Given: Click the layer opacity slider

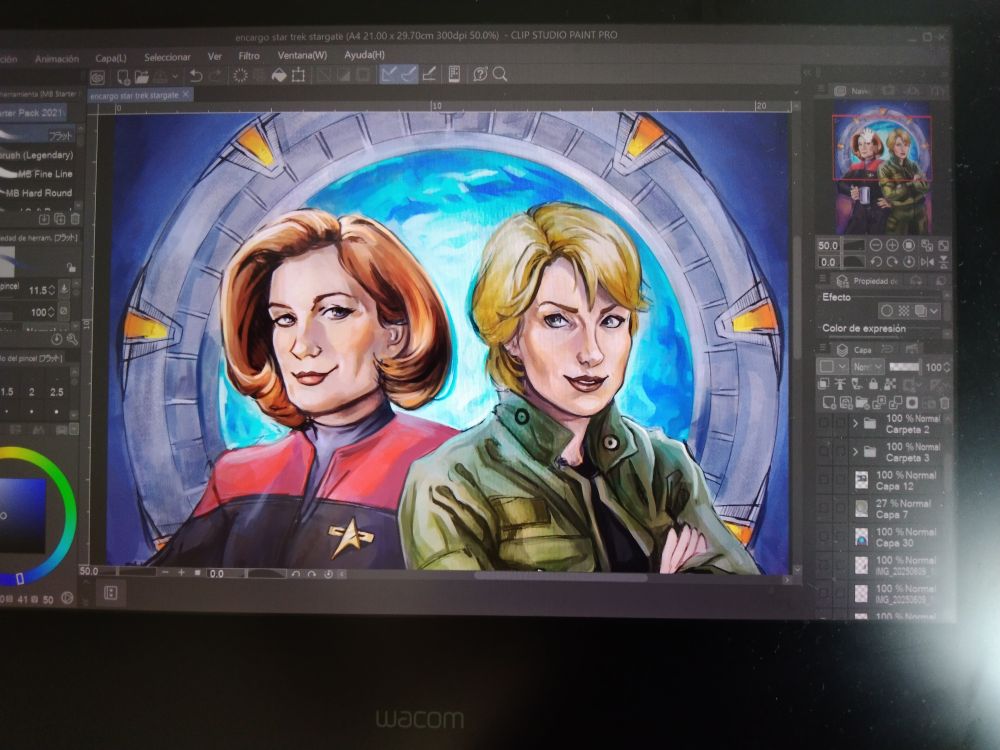Looking at the screenshot, I should [904, 367].
